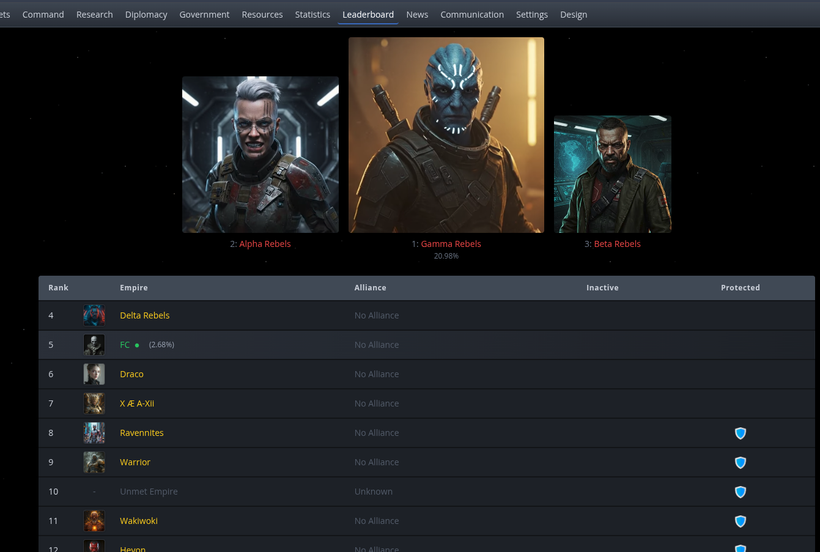Viewport: 820px width, 552px height.
Task: Open the Design tab
Action: [574, 15]
